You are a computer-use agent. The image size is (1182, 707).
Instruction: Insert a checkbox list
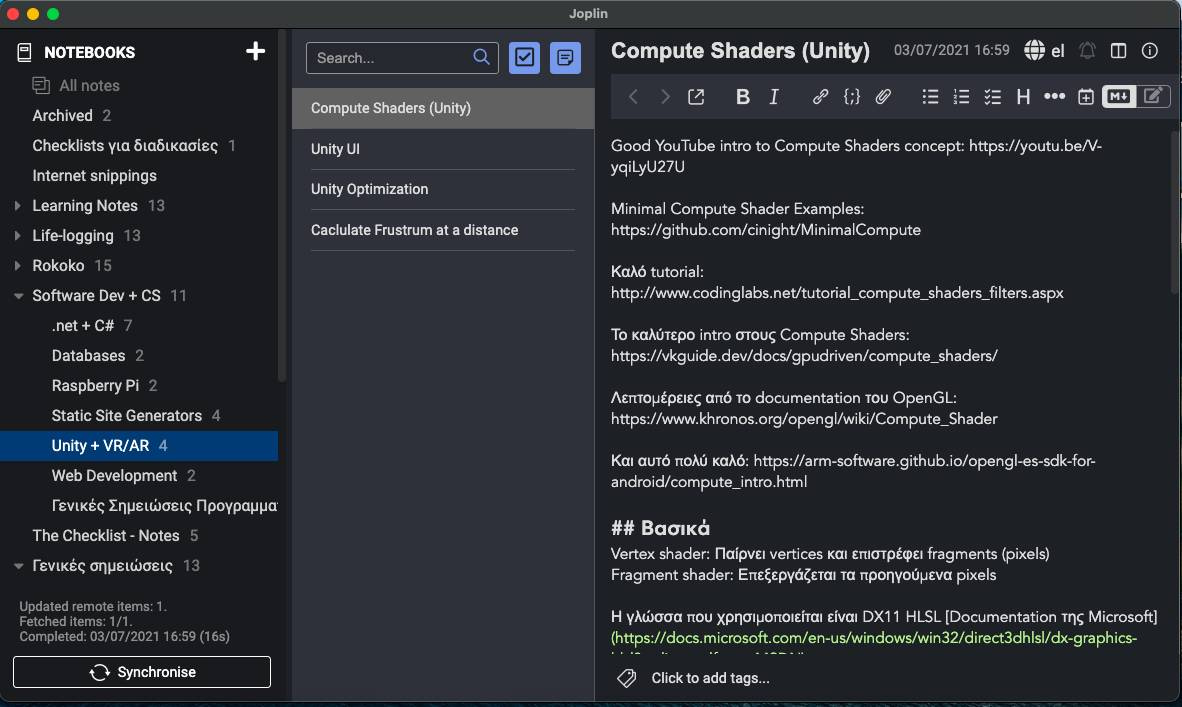(993, 96)
